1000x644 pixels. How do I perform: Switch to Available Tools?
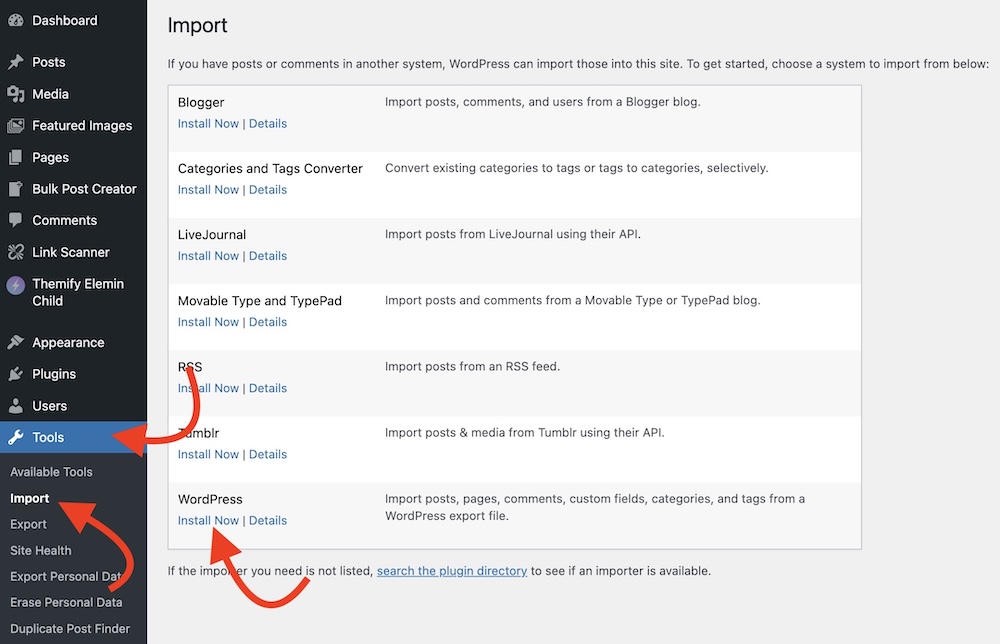(x=51, y=471)
